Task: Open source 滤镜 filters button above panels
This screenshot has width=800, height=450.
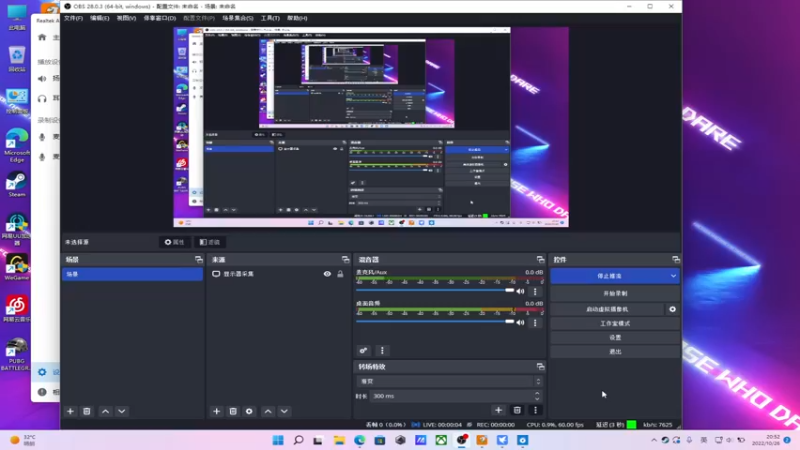Action: [x=210, y=242]
